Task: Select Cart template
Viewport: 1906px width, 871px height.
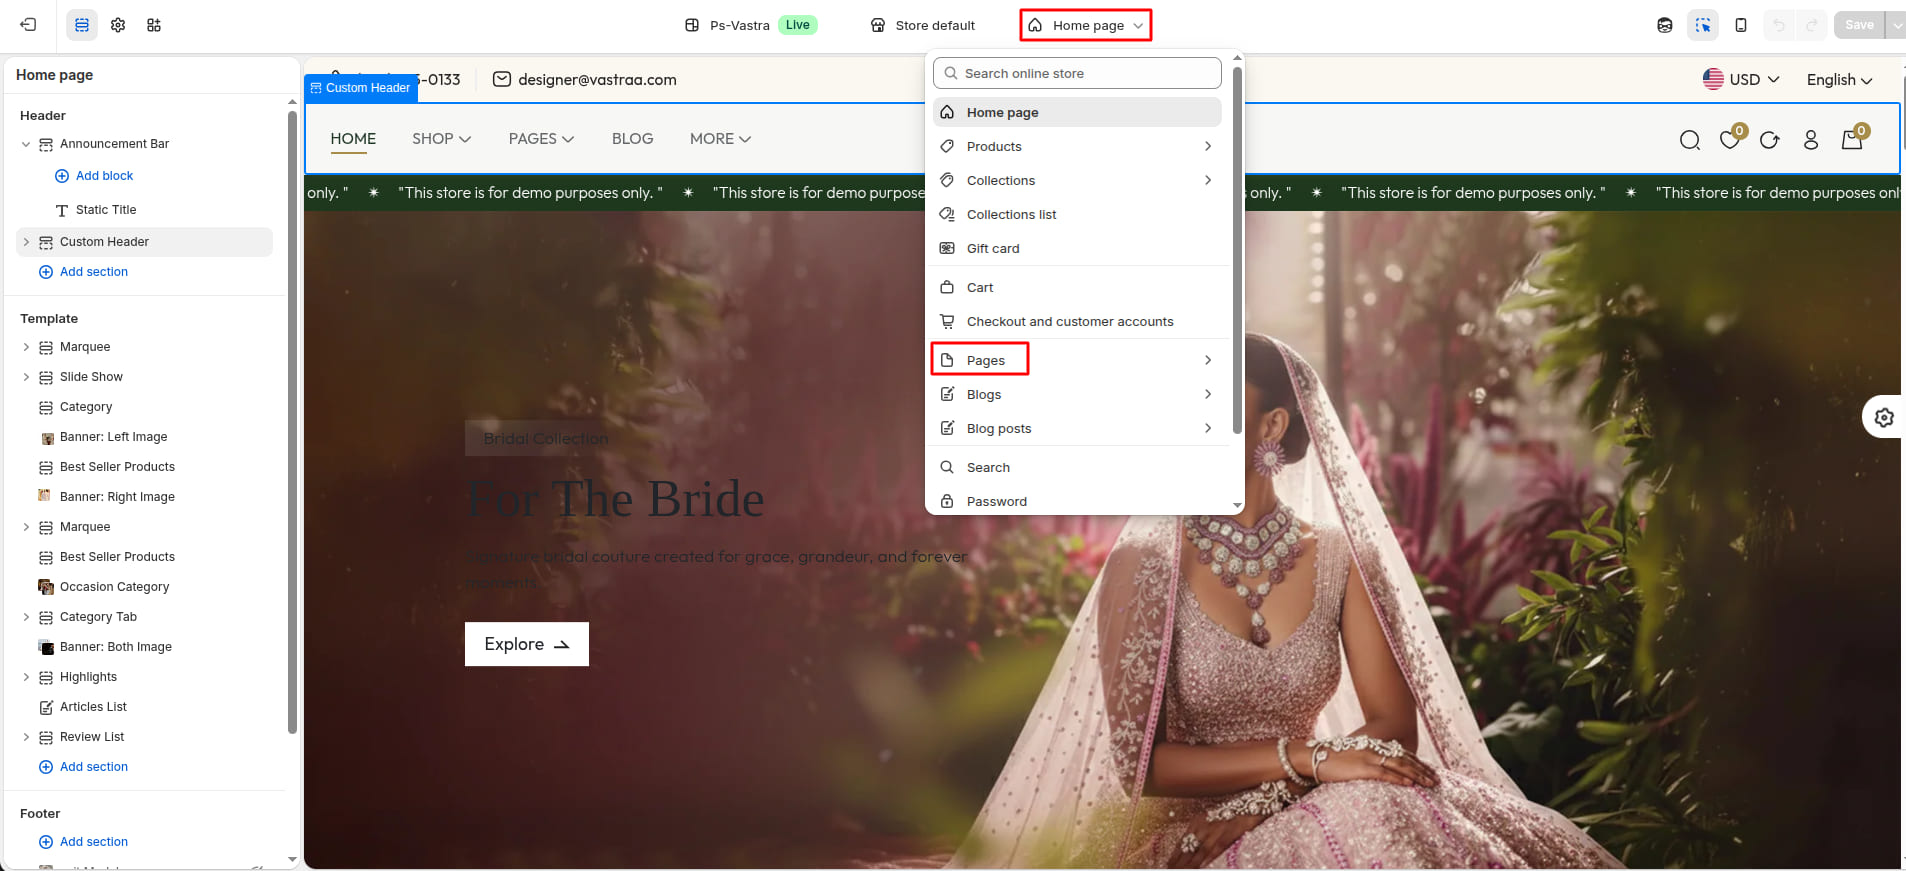Action: pos(1077,287)
